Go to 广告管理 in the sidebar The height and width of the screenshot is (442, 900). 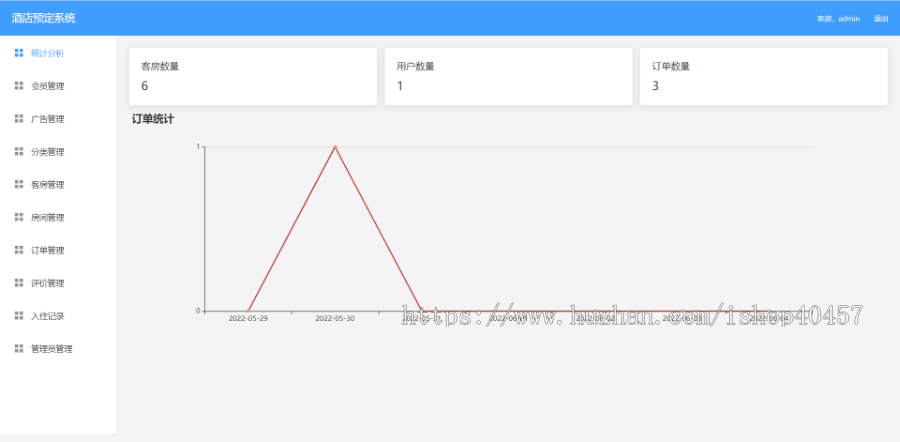tap(58, 119)
